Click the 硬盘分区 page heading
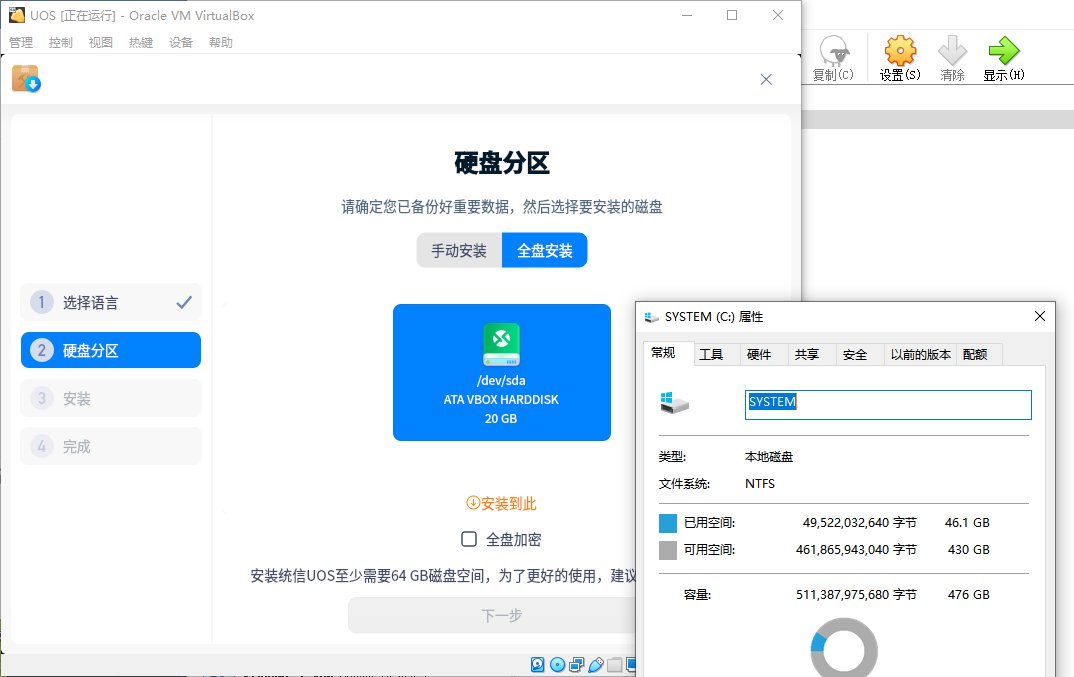The height and width of the screenshot is (677, 1074). (x=501, y=163)
